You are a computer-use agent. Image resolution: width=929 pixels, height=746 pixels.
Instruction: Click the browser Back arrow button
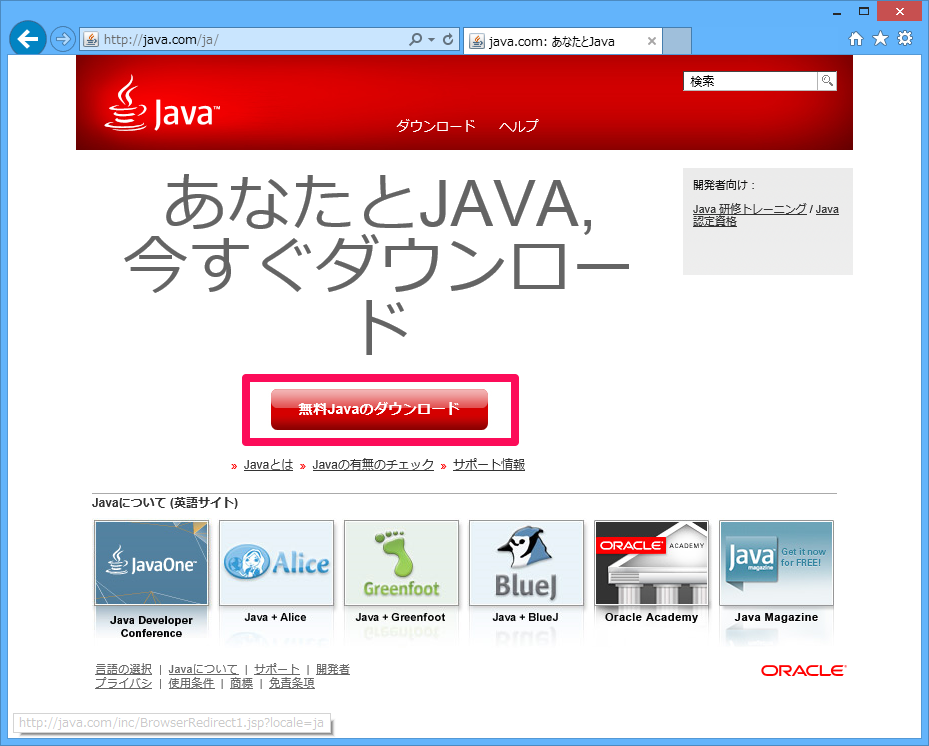(27, 40)
